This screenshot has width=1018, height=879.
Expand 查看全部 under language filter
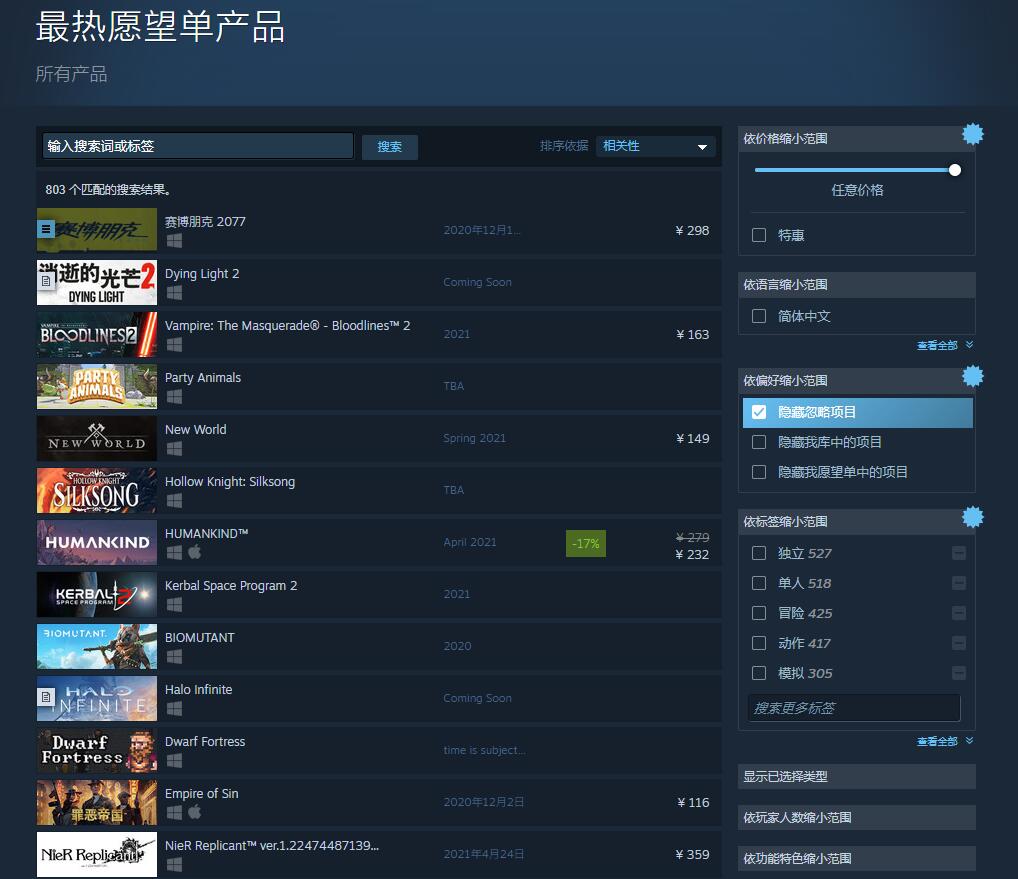coord(944,345)
